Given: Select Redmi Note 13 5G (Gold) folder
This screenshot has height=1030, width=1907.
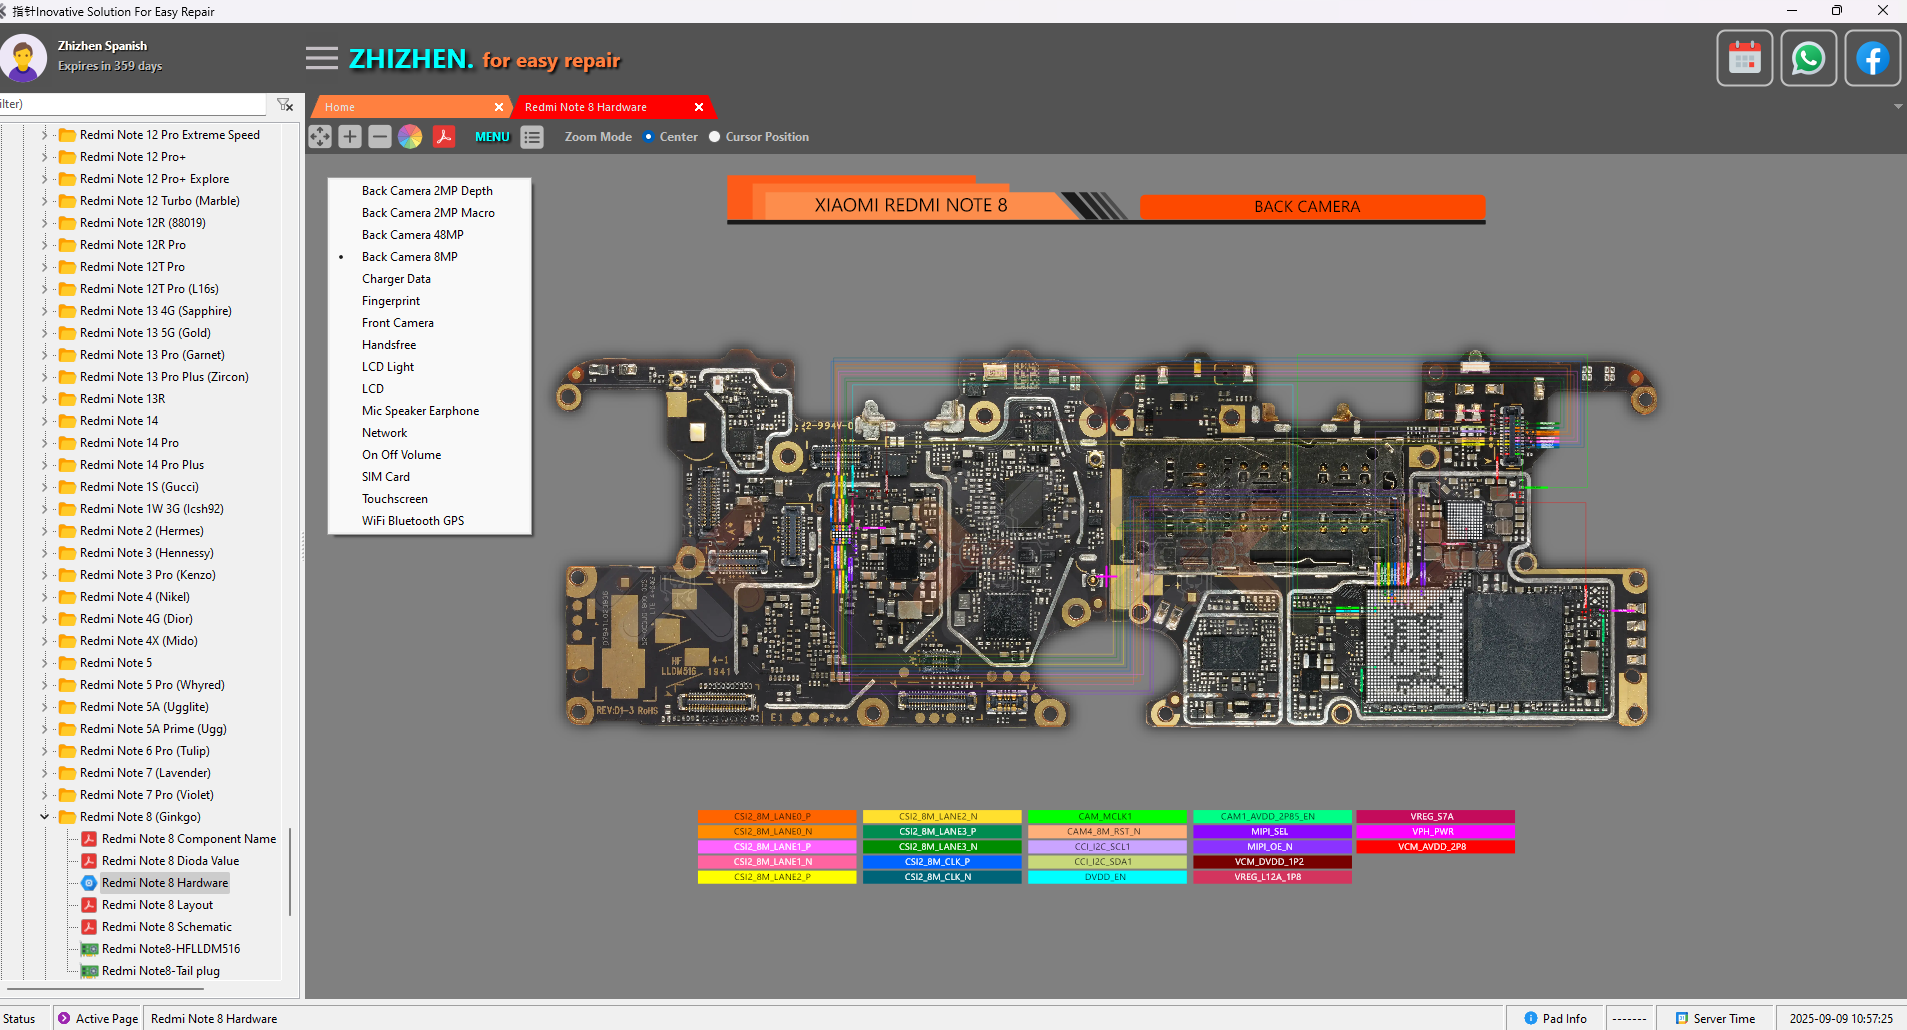Looking at the screenshot, I should coord(145,333).
